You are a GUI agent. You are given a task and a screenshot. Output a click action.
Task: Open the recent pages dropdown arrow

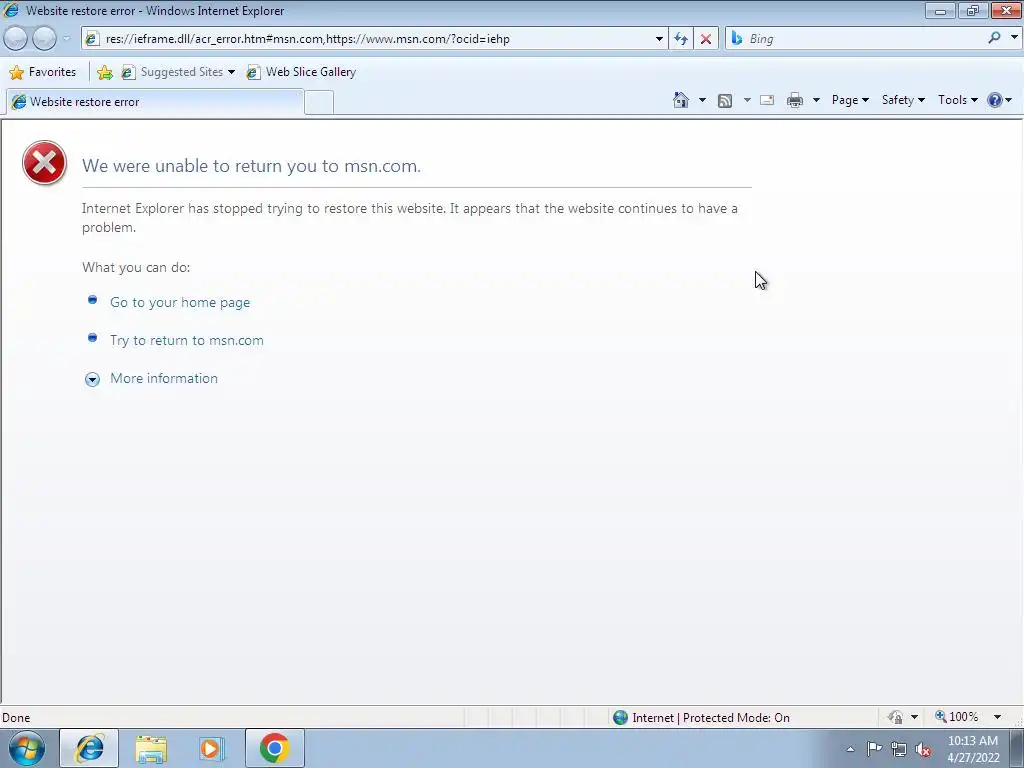pos(66,39)
